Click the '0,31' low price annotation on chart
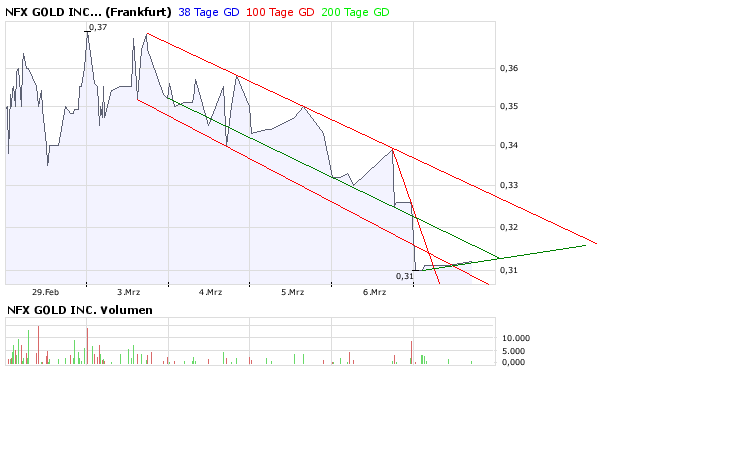 [x=404, y=276]
